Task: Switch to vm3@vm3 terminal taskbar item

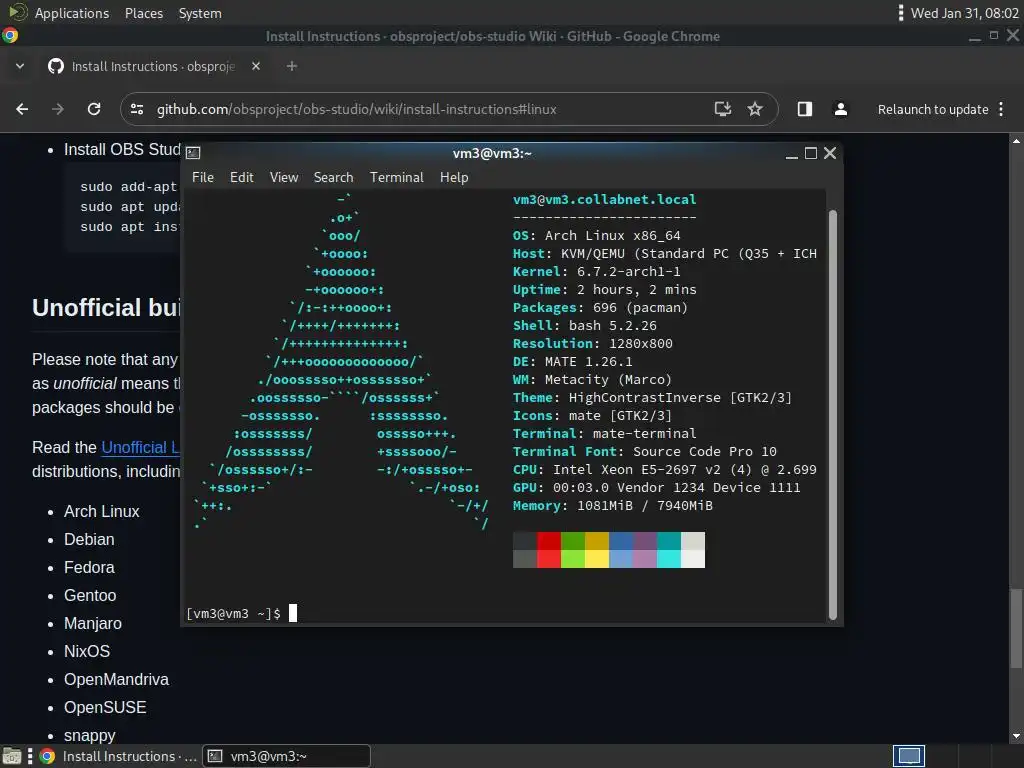Action: (x=286, y=756)
